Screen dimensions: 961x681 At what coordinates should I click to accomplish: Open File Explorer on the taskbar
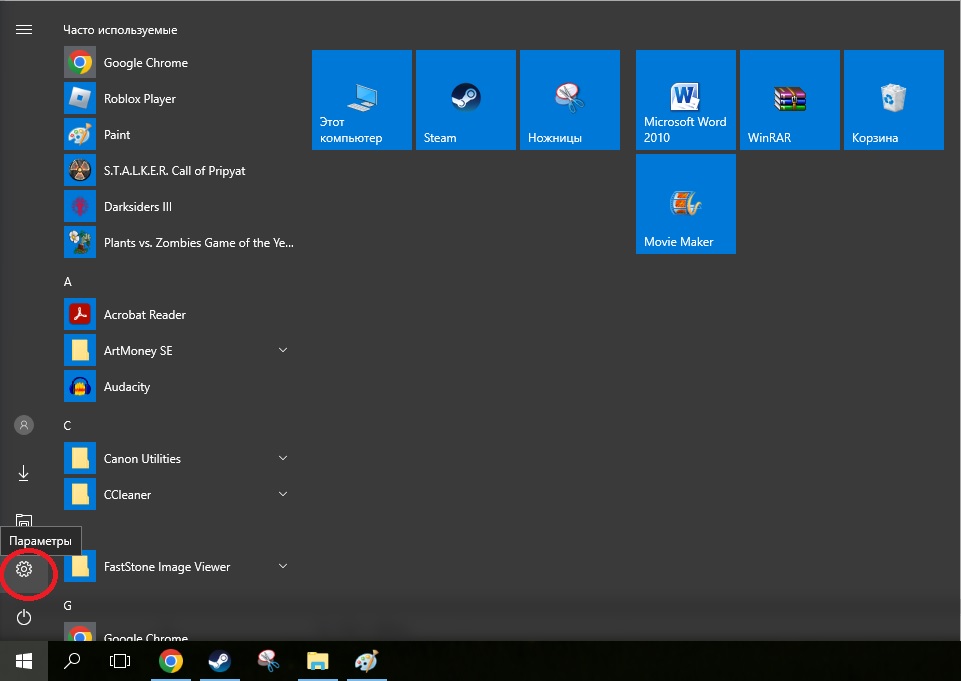[x=317, y=661]
